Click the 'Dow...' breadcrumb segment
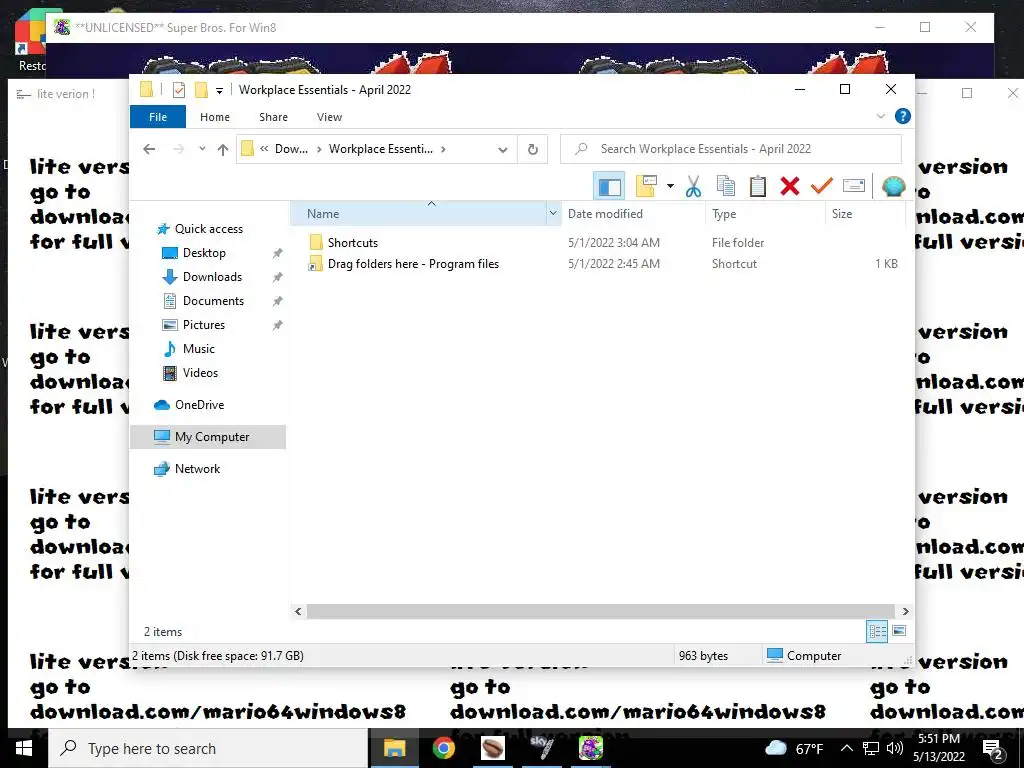 click(x=291, y=149)
